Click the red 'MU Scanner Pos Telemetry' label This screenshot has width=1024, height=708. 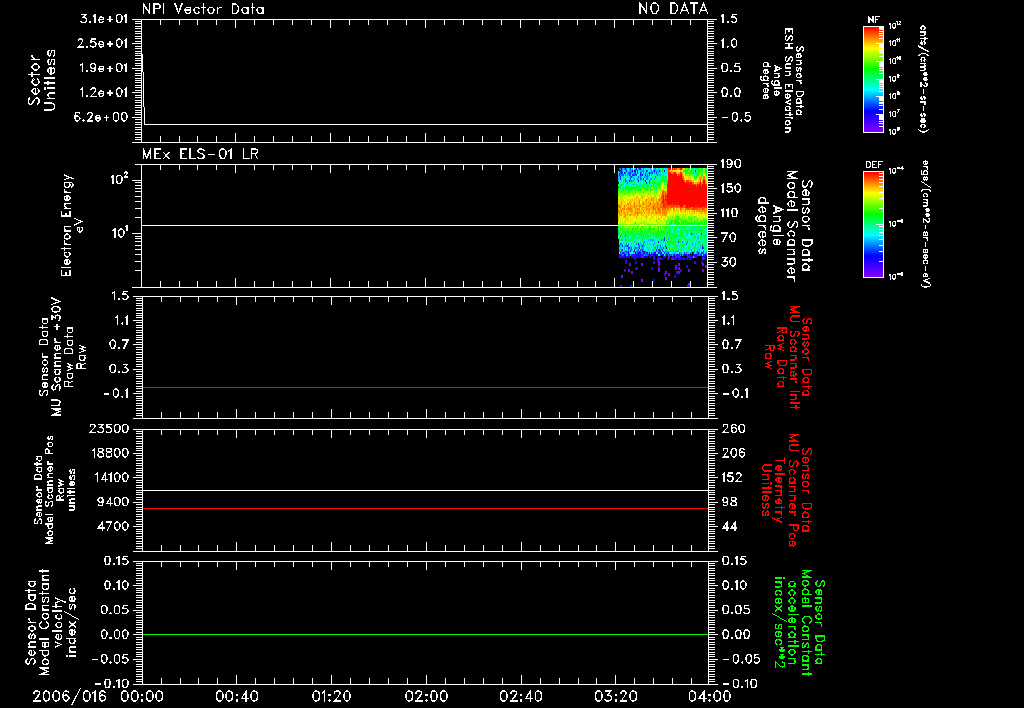[x=787, y=490]
